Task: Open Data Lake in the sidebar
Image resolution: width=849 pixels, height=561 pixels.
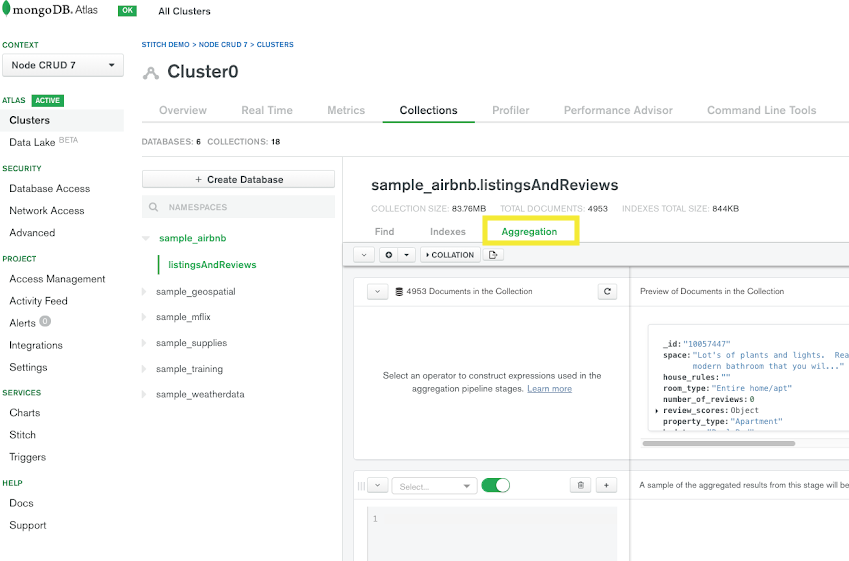Action: coord(32,142)
